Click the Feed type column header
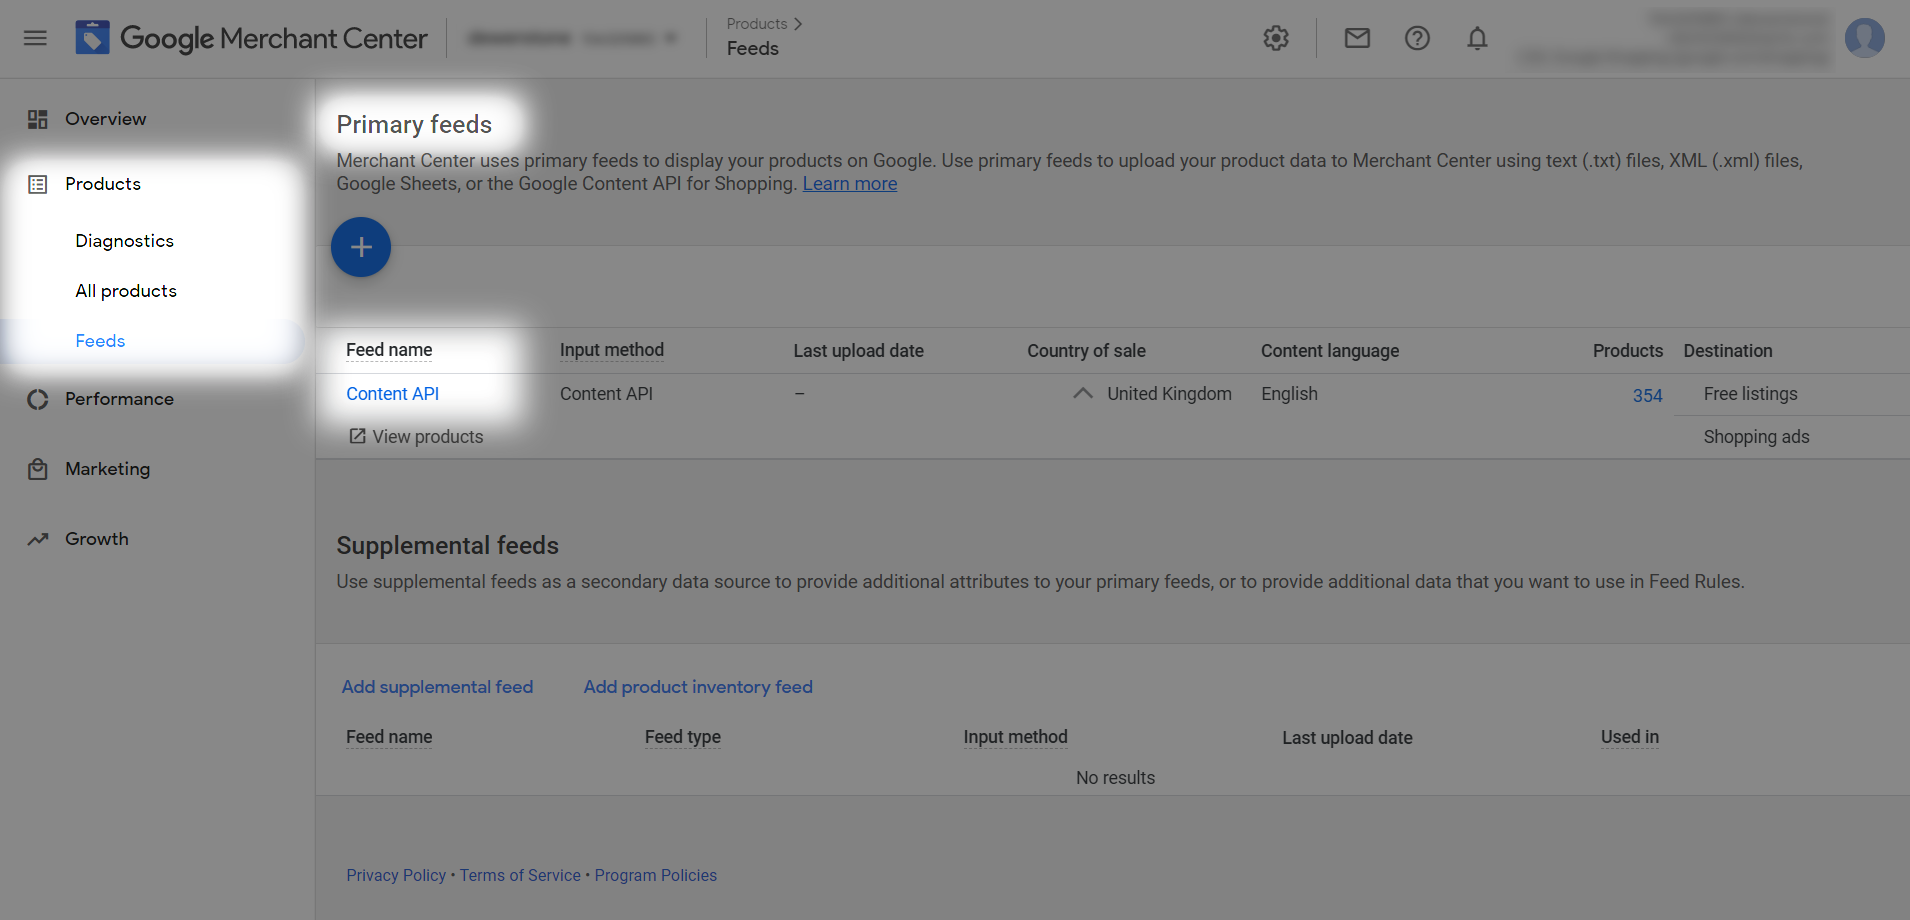This screenshot has width=1910, height=920. tap(683, 737)
